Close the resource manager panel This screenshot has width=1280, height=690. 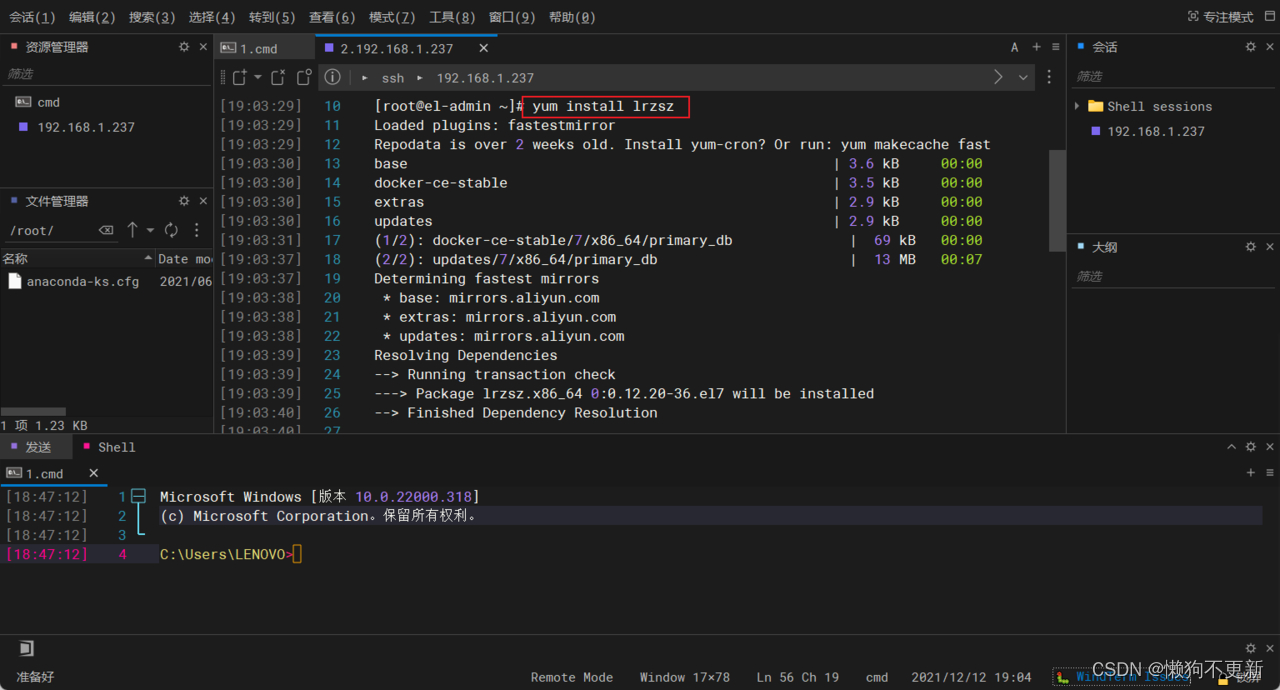coord(203,47)
